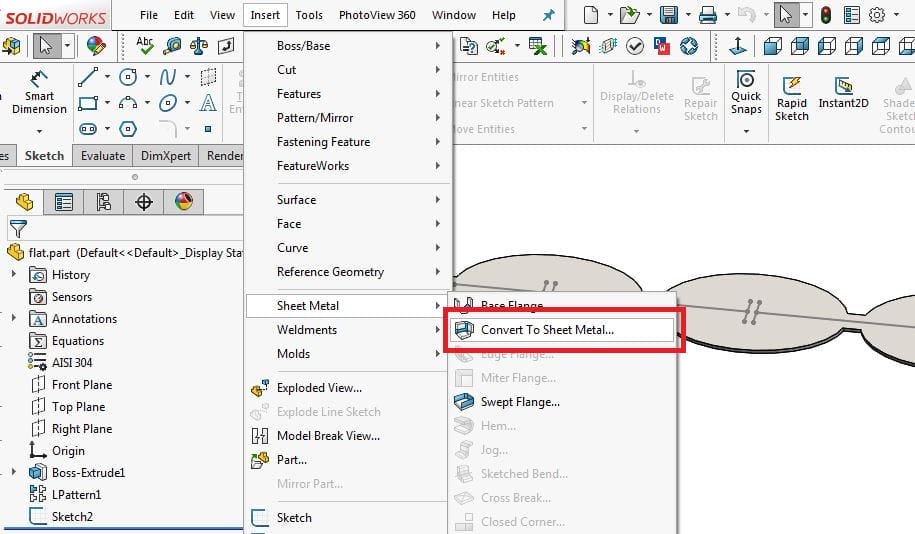Expand the Annotations tree node
The image size is (915, 534).
pos(13,318)
